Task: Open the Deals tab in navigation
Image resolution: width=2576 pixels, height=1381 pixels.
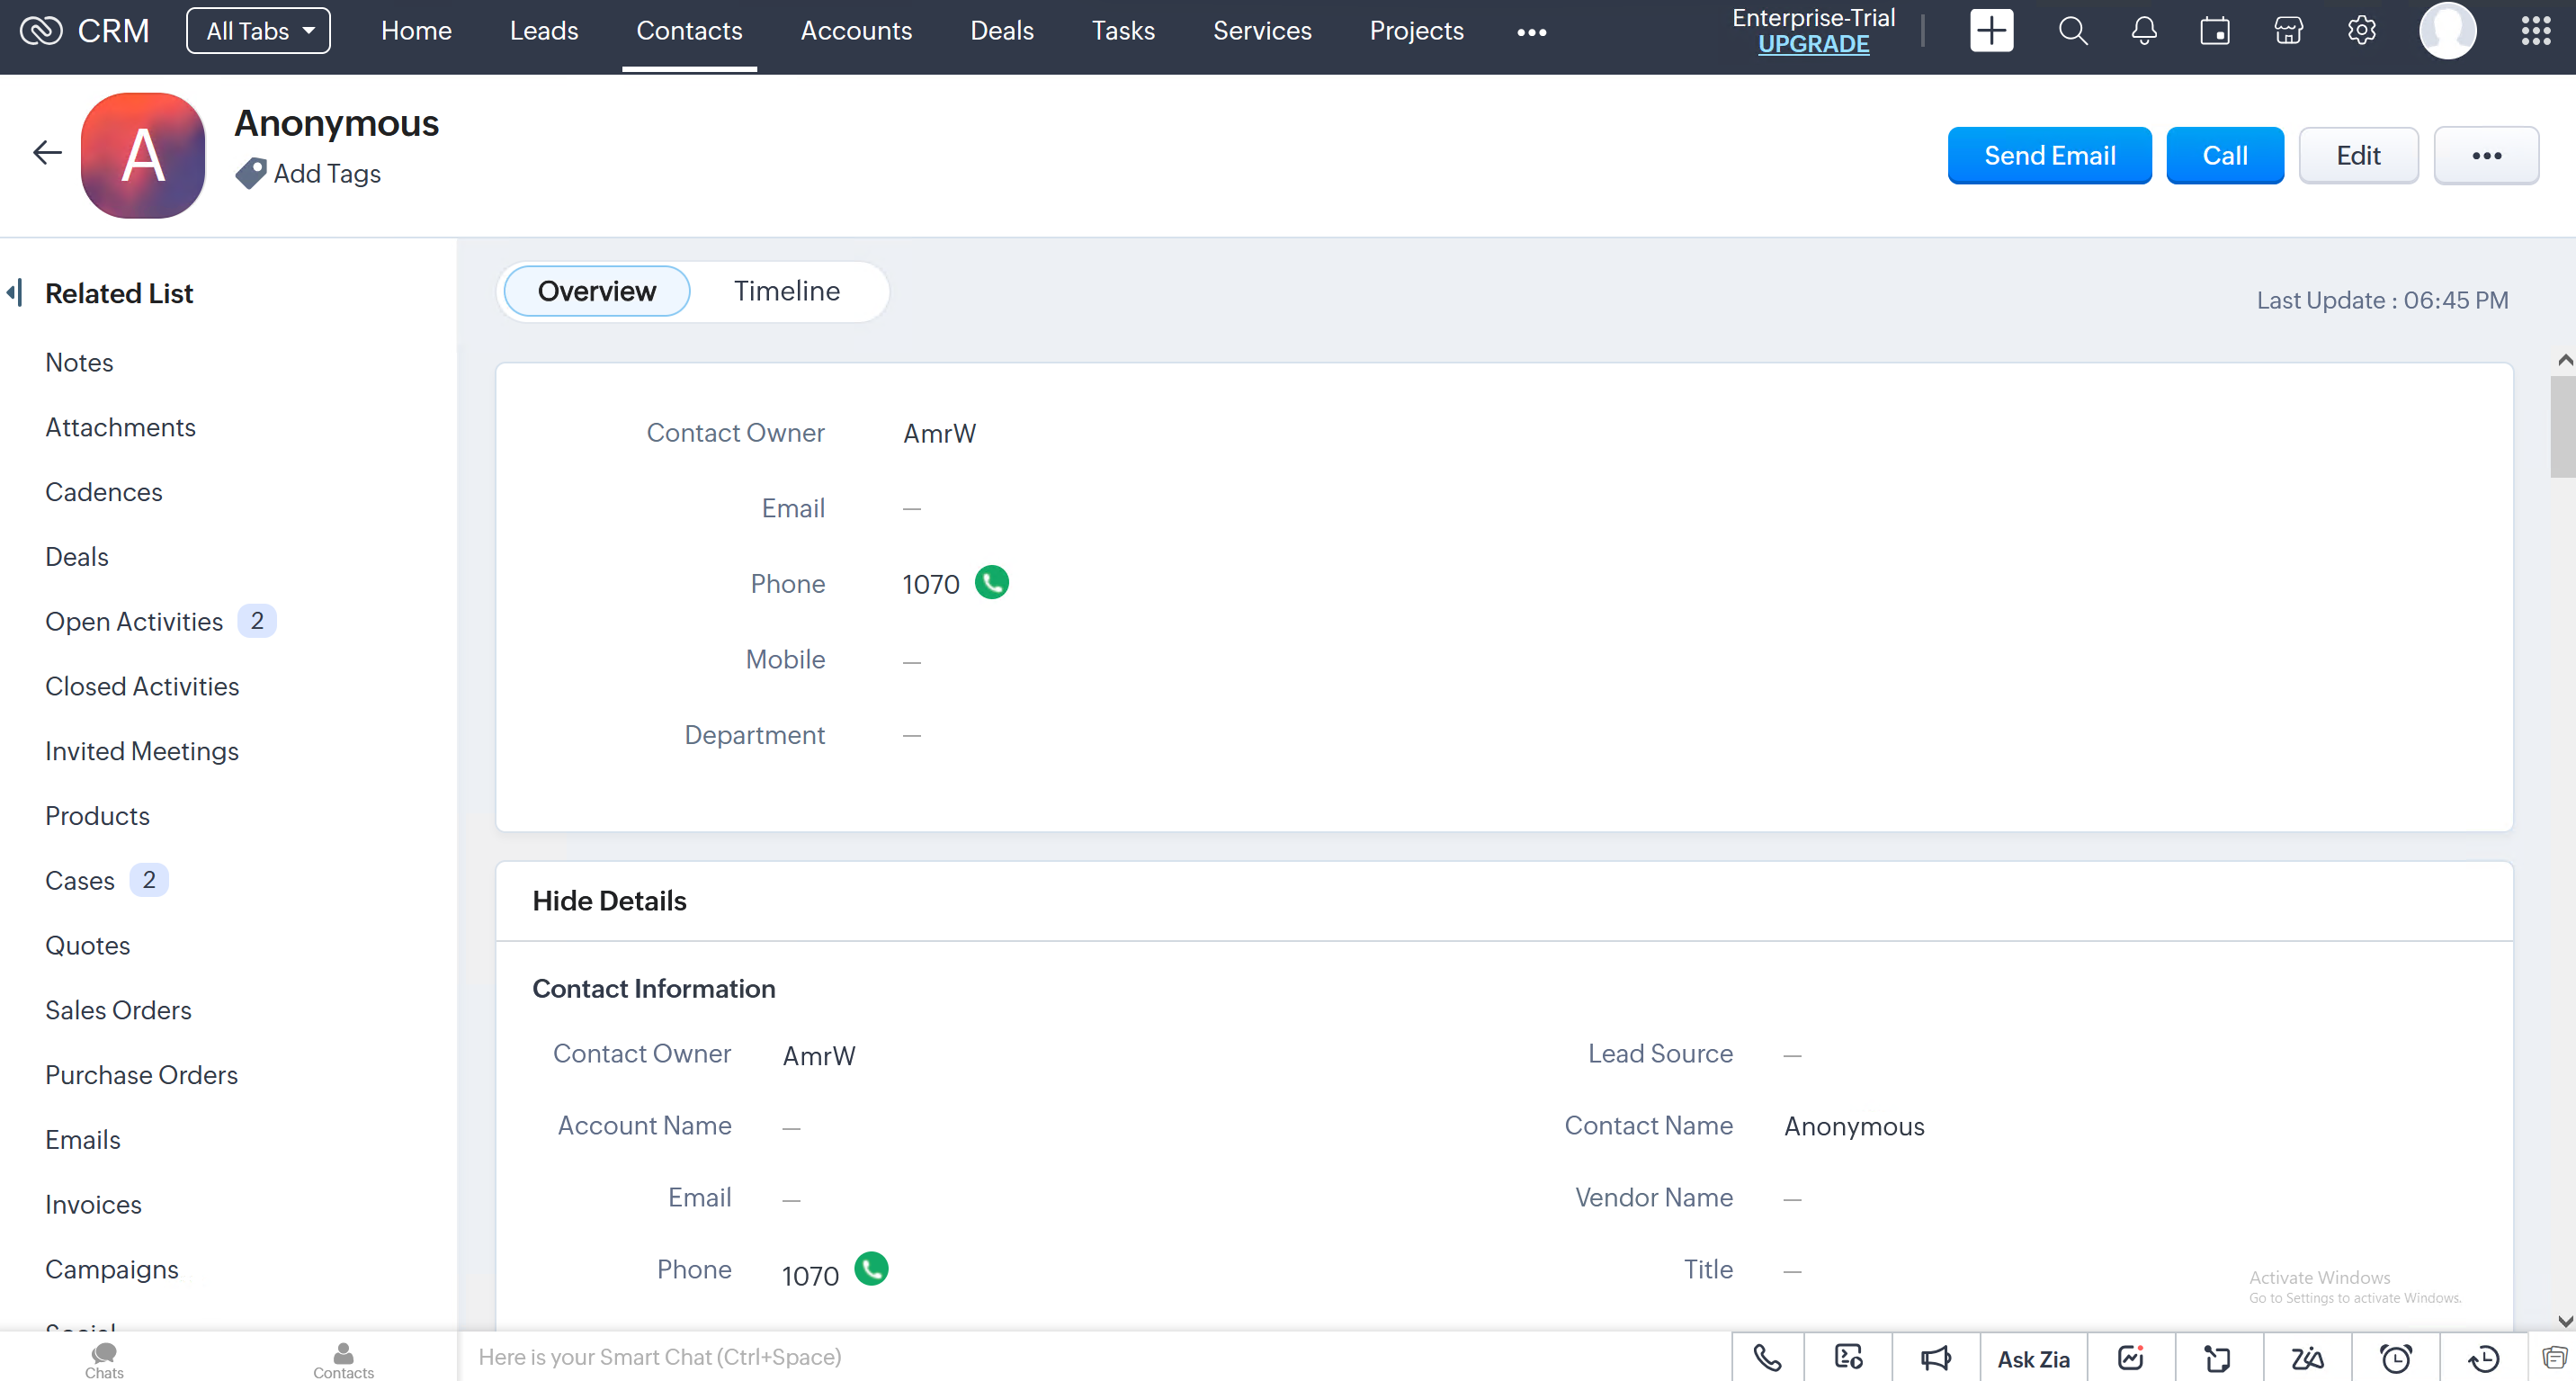Action: point(1001,31)
